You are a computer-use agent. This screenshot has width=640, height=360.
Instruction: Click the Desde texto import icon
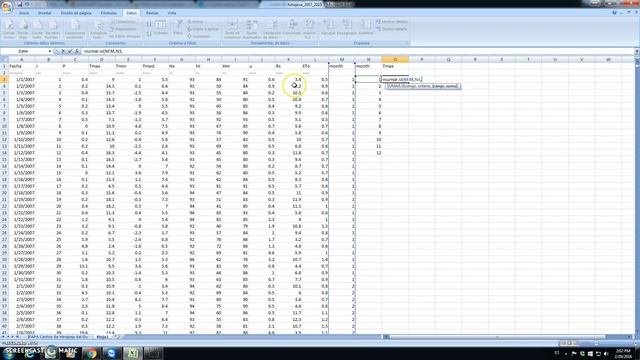[x=37, y=29]
